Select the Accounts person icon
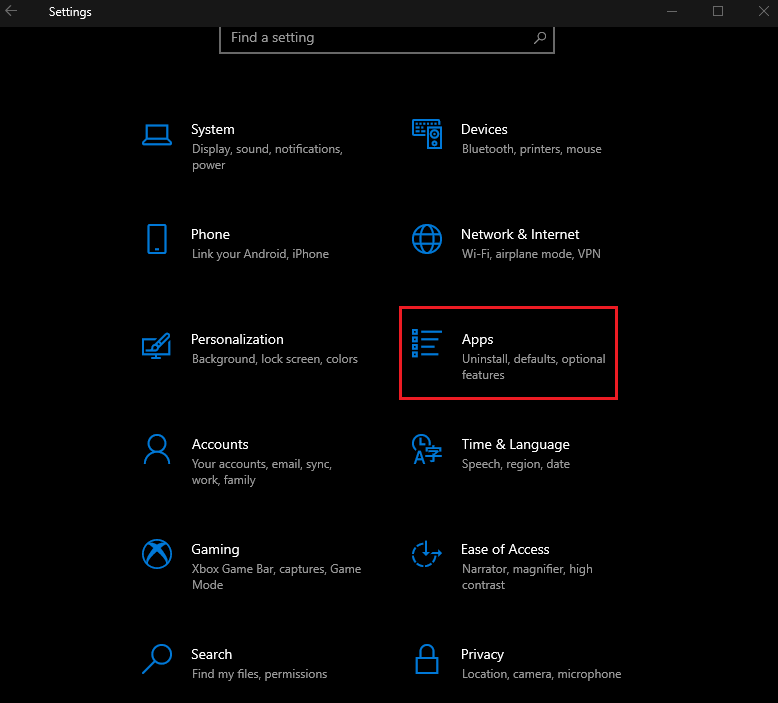 tap(157, 449)
